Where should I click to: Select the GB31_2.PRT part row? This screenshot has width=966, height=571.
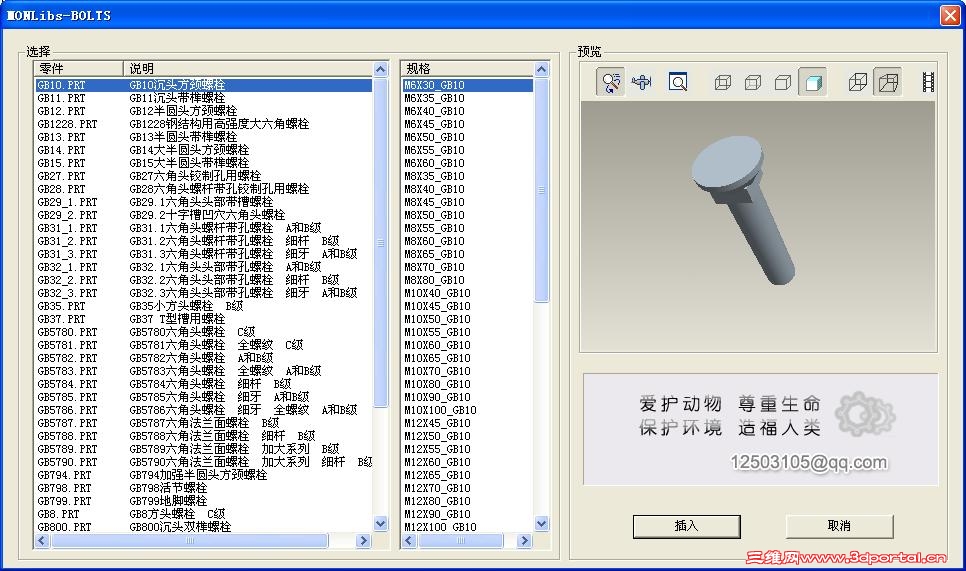203,241
